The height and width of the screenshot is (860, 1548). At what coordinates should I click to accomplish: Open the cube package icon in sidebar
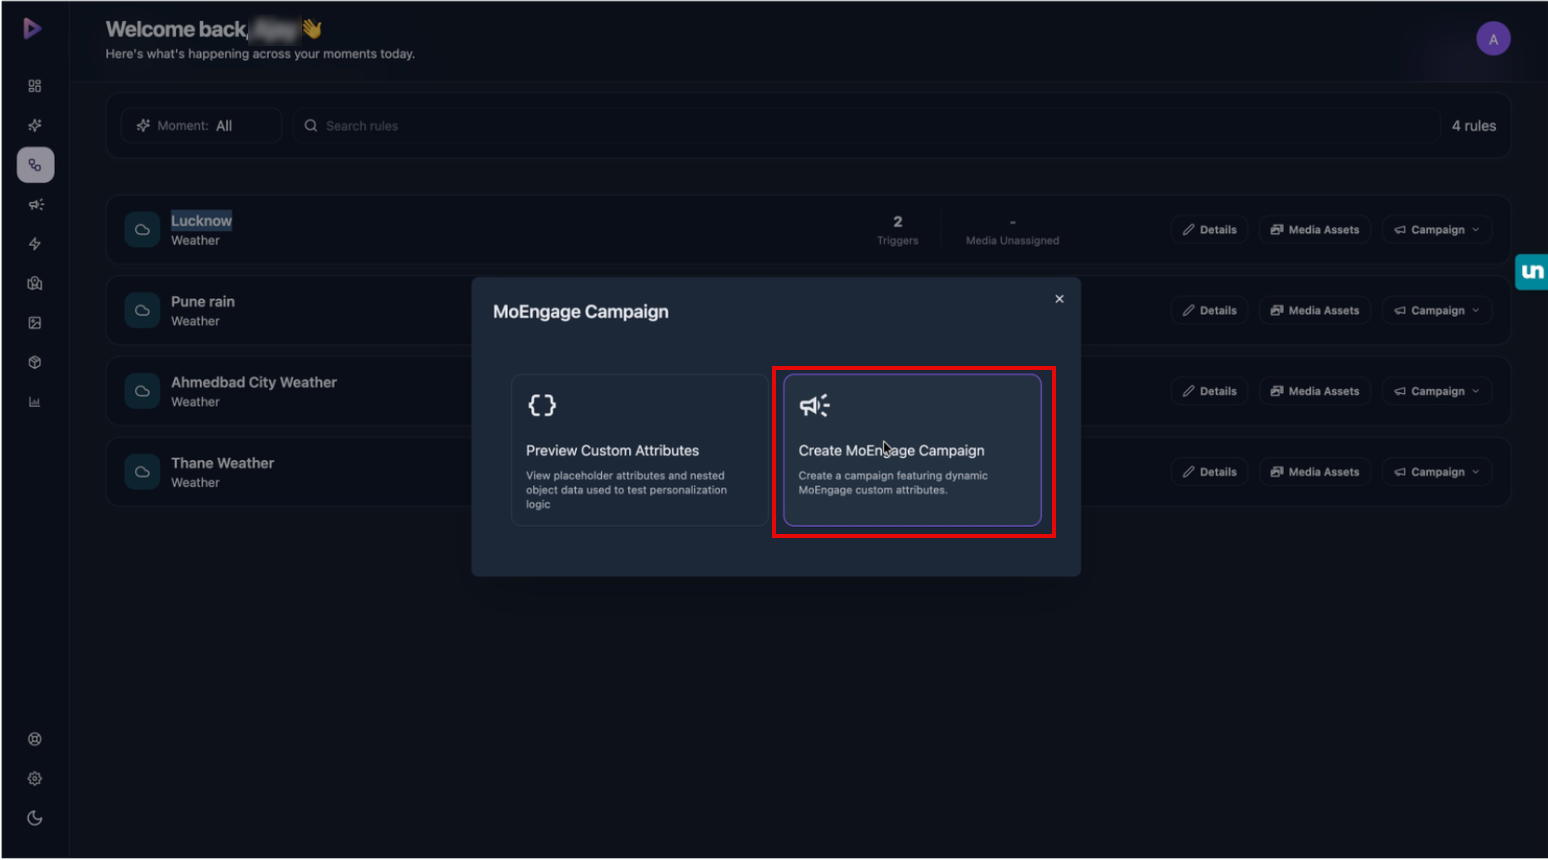click(x=35, y=362)
